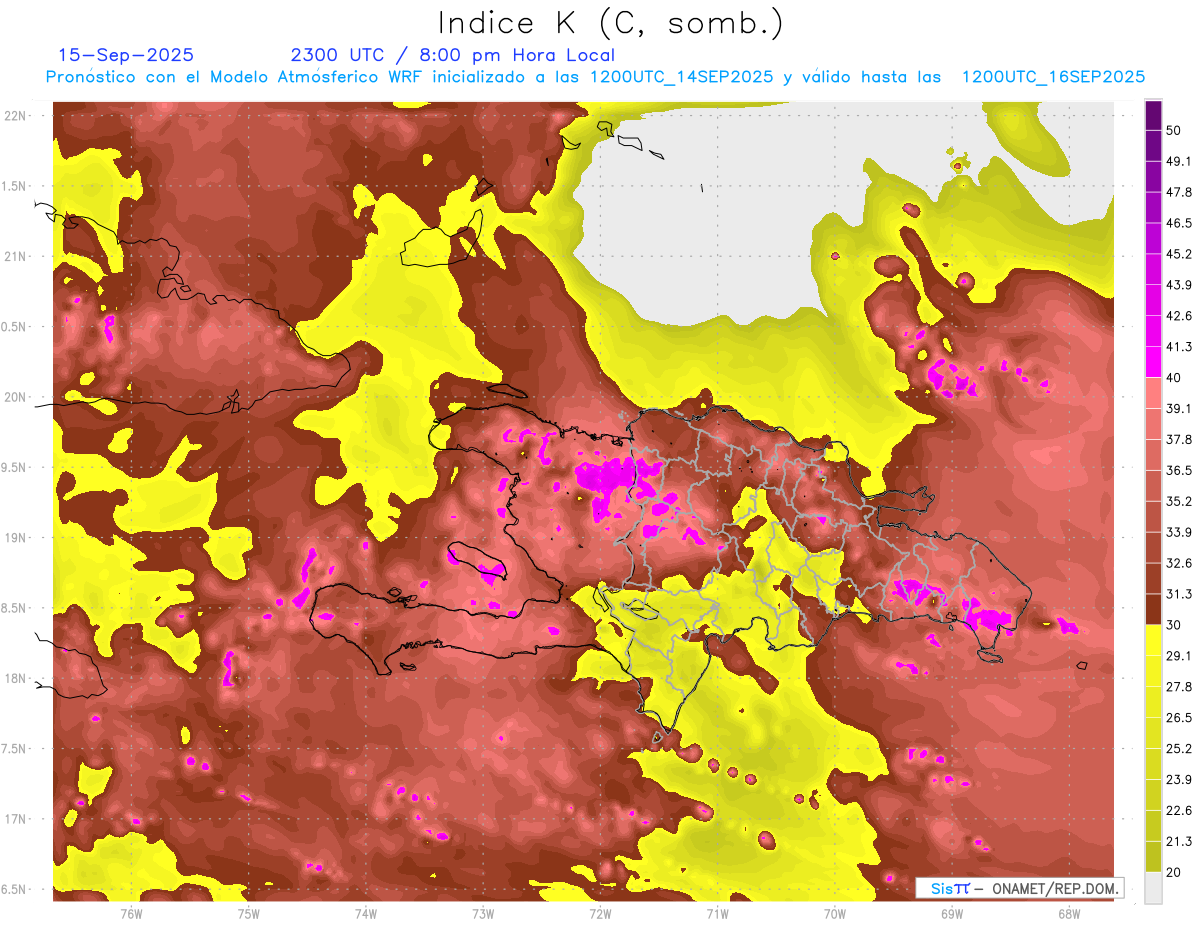1200x927 pixels.
Task: Click the colorbar value '22.6'
Action: (x=1179, y=810)
